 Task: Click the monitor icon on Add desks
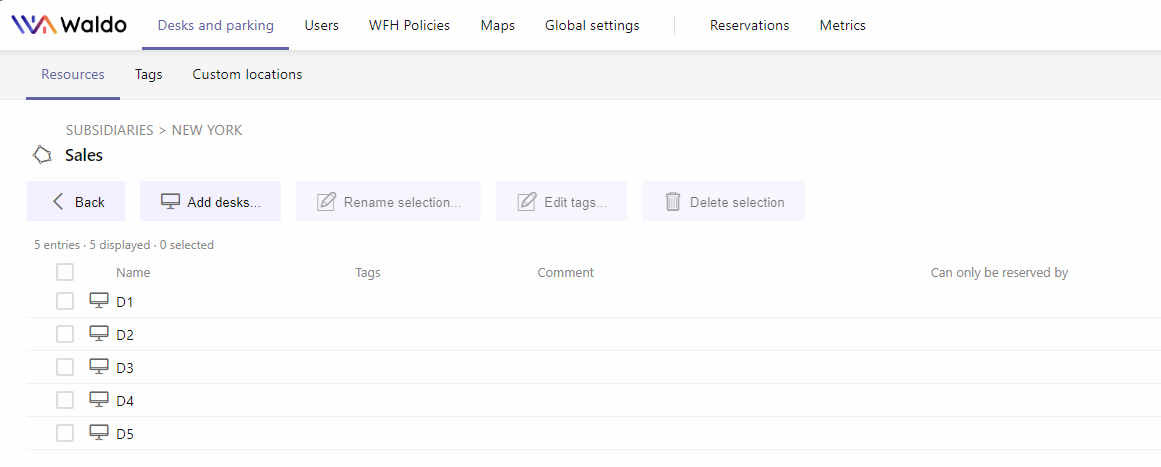click(170, 201)
